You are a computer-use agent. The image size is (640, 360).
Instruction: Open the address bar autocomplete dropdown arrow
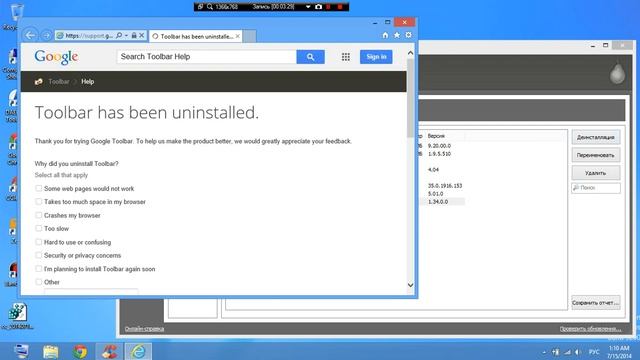click(x=126, y=36)
